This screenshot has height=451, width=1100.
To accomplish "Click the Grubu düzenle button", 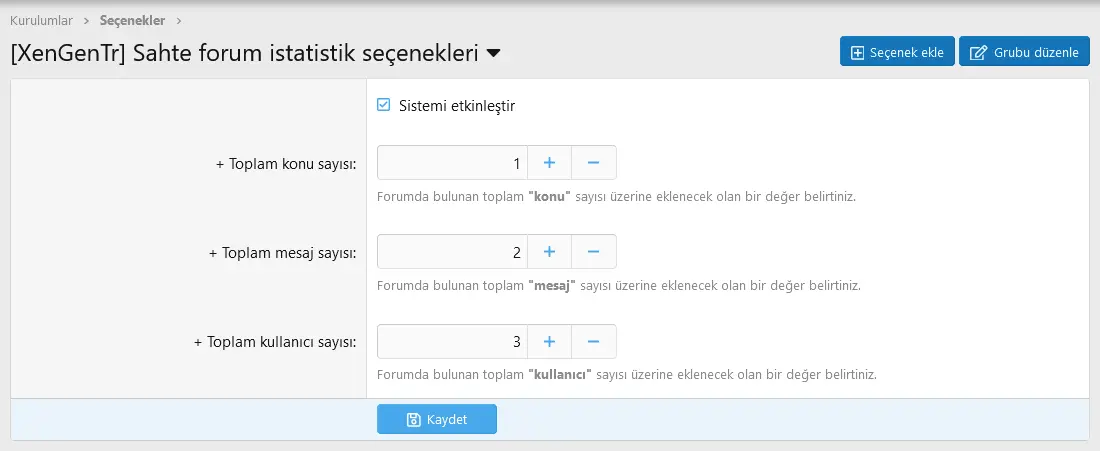I will point(1023,52).
